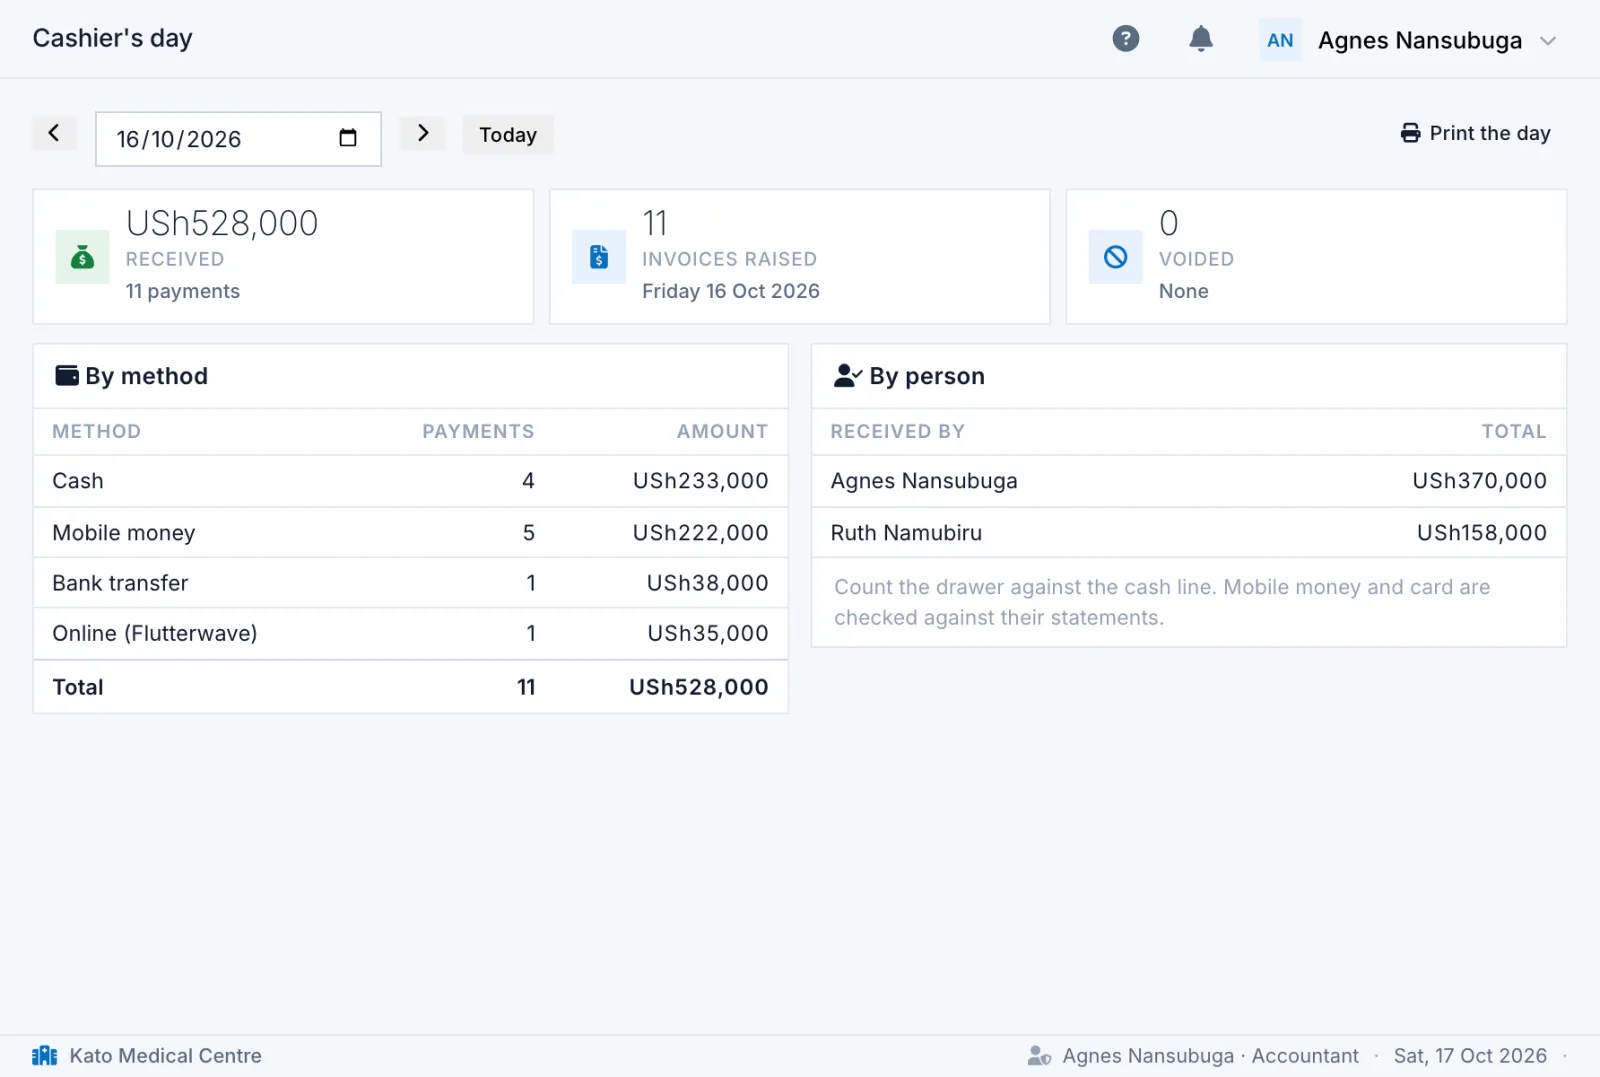The image size is (1600, 1077).
Task: Click the USh370,000 total
Action: pos(1480,481)
